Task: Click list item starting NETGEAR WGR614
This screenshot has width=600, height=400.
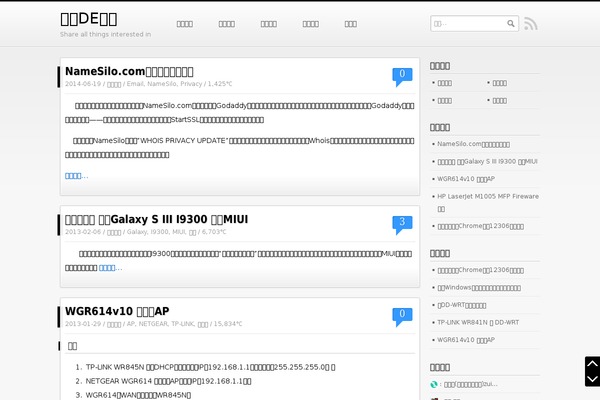Action: (168, 381)
